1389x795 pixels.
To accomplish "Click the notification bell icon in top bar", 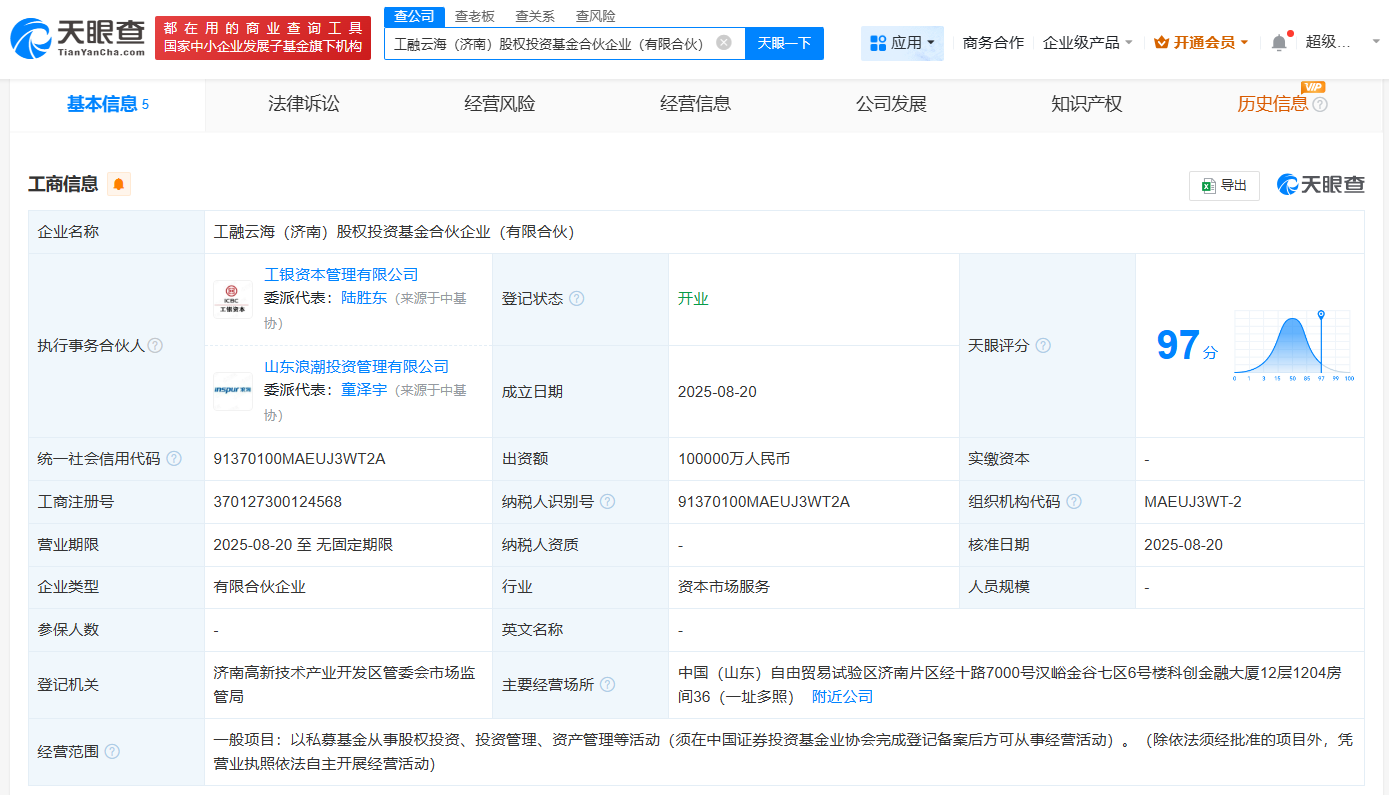I will [x=1278, y=41].
